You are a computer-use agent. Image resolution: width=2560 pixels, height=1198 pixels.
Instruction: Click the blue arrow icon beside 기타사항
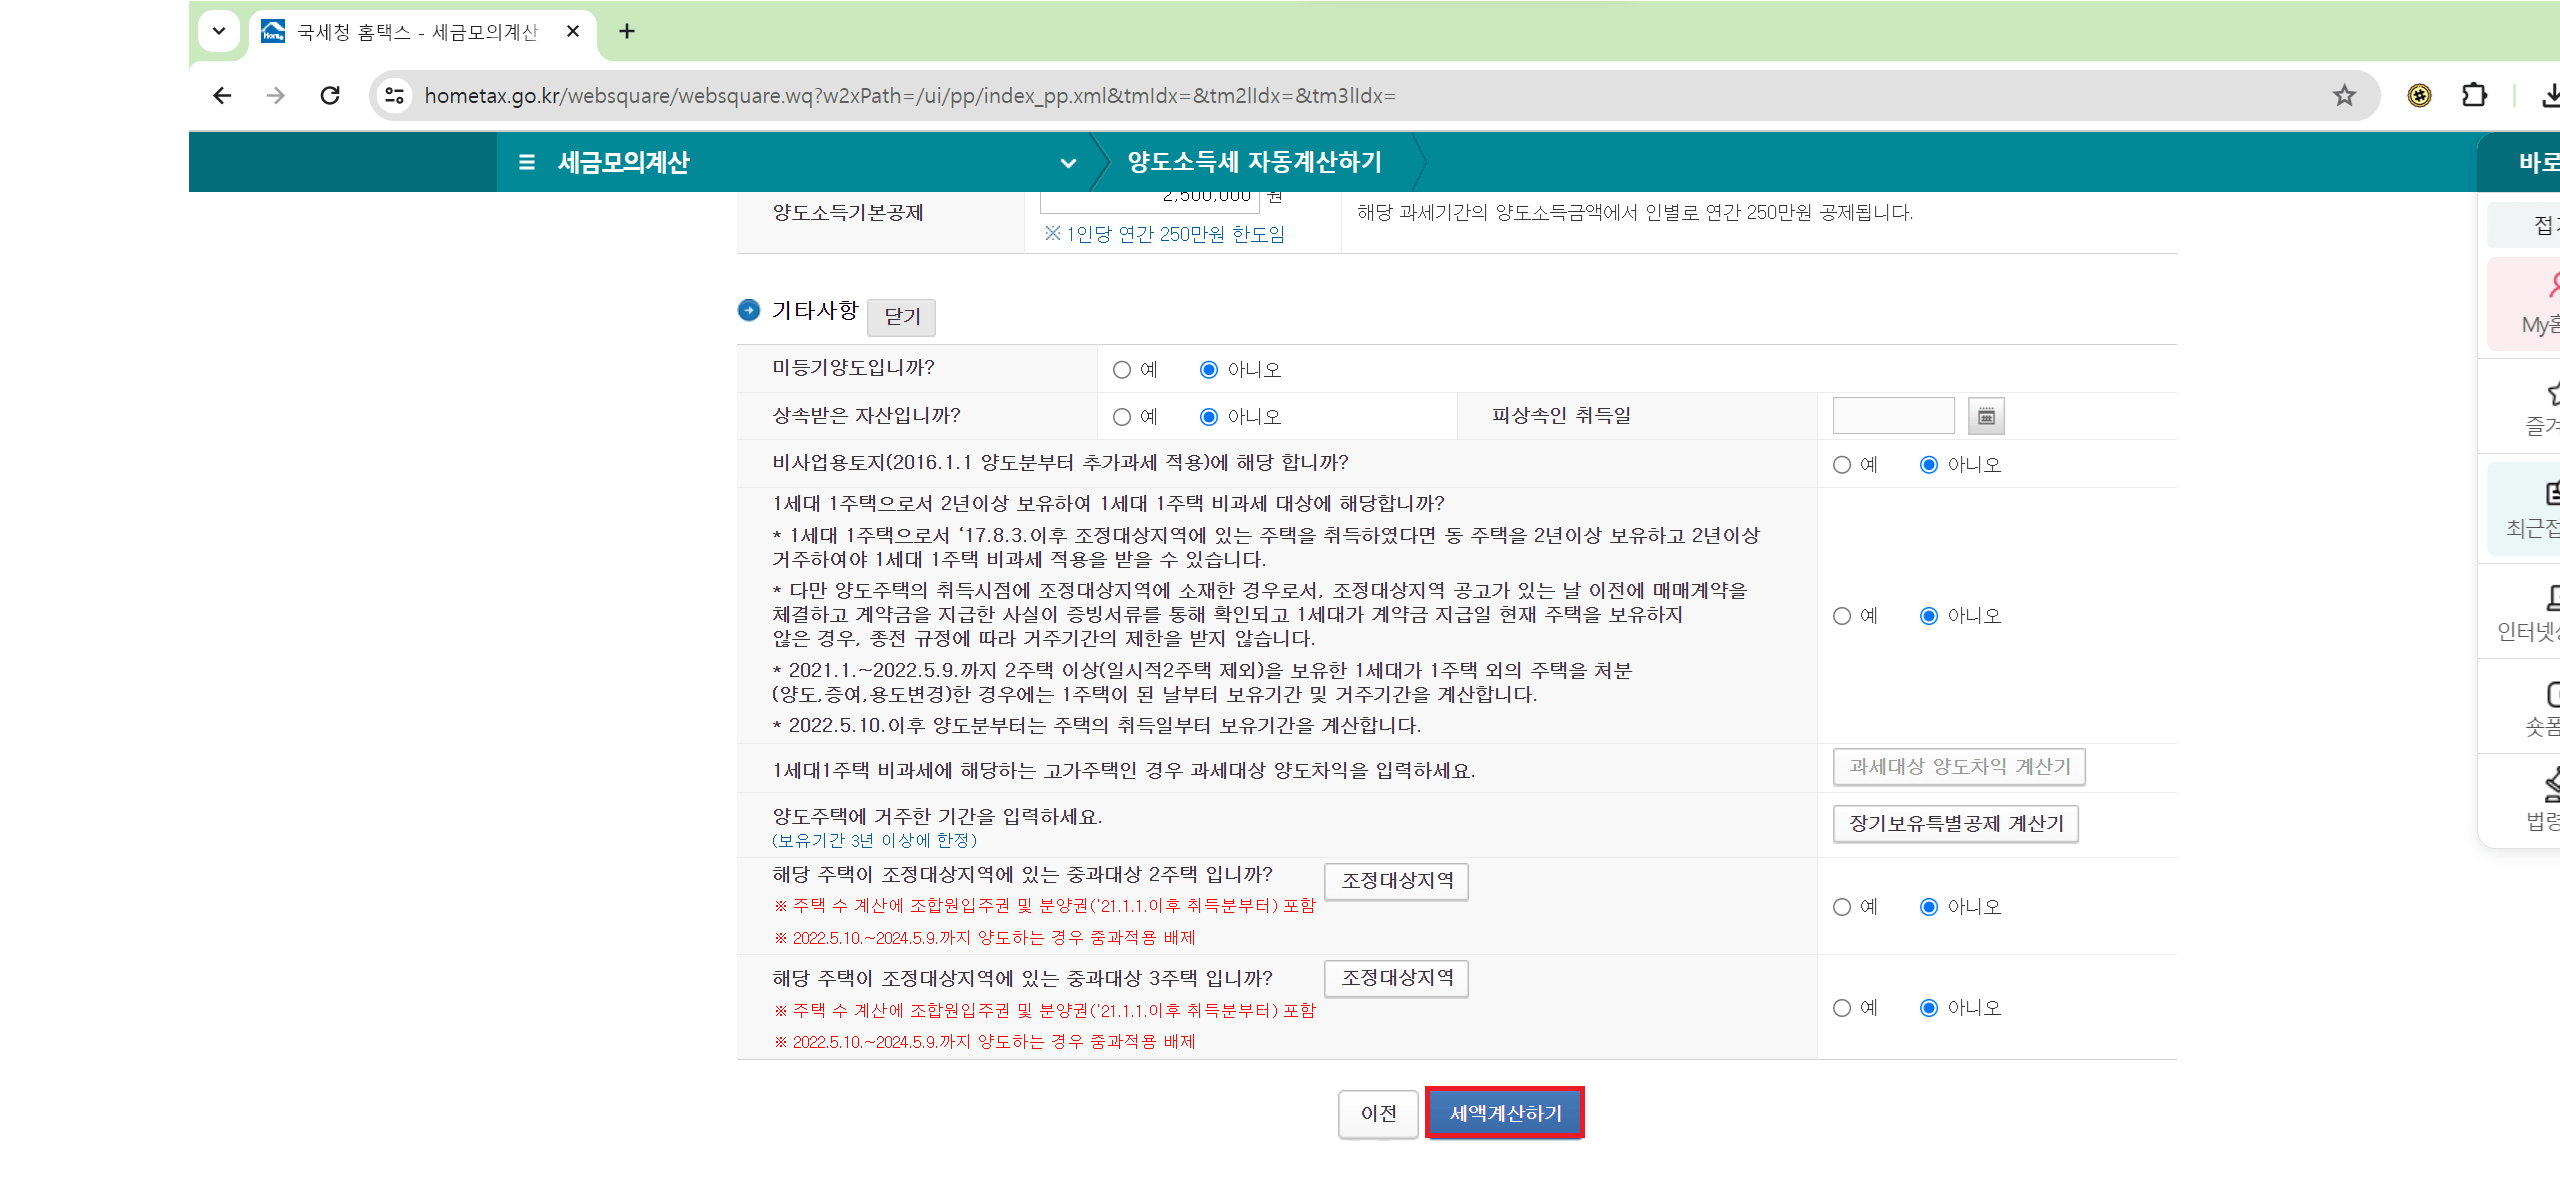(x=749, y=311)
